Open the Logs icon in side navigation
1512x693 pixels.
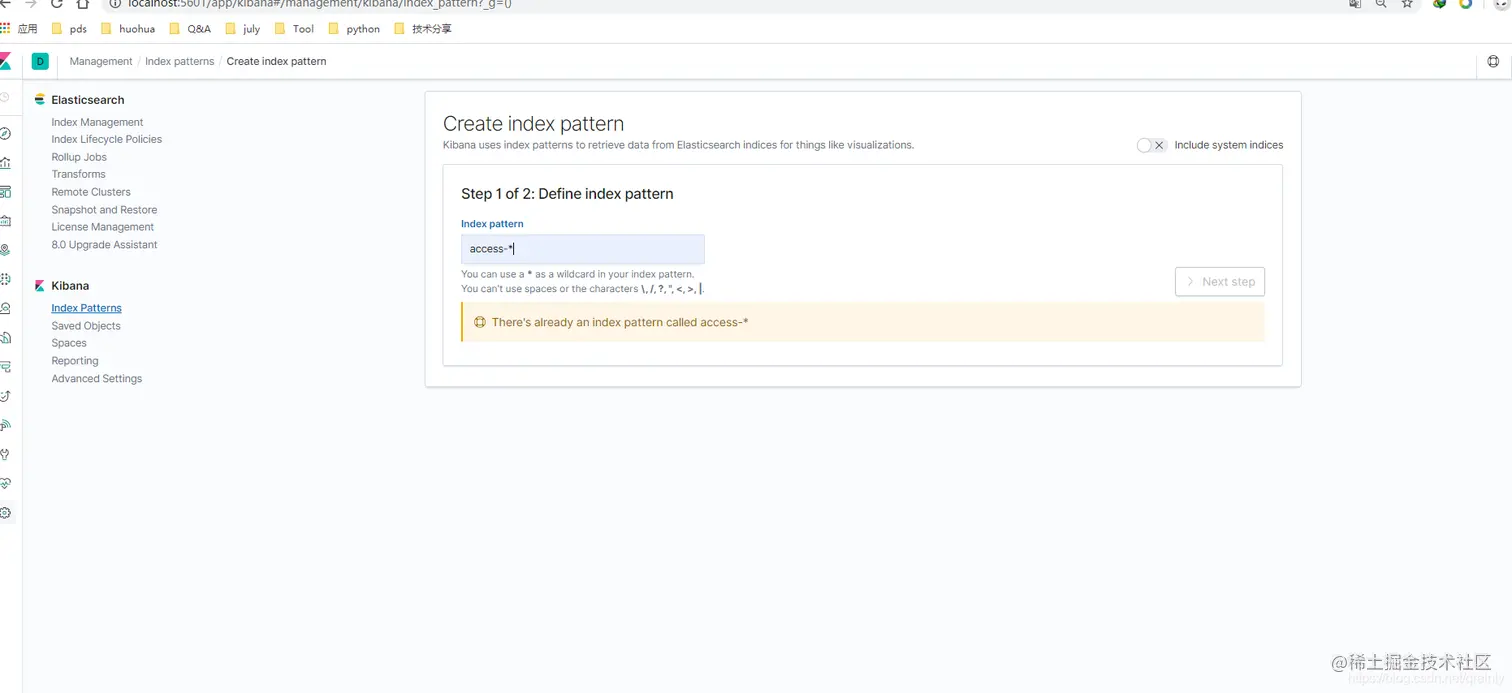coord(5,337)
